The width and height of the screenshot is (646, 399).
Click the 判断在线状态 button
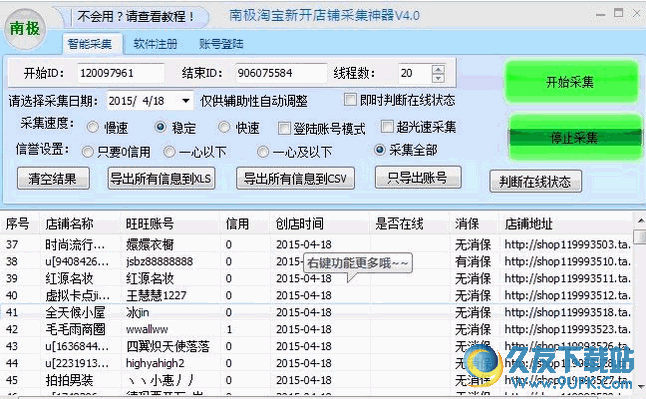click(536, 181)
